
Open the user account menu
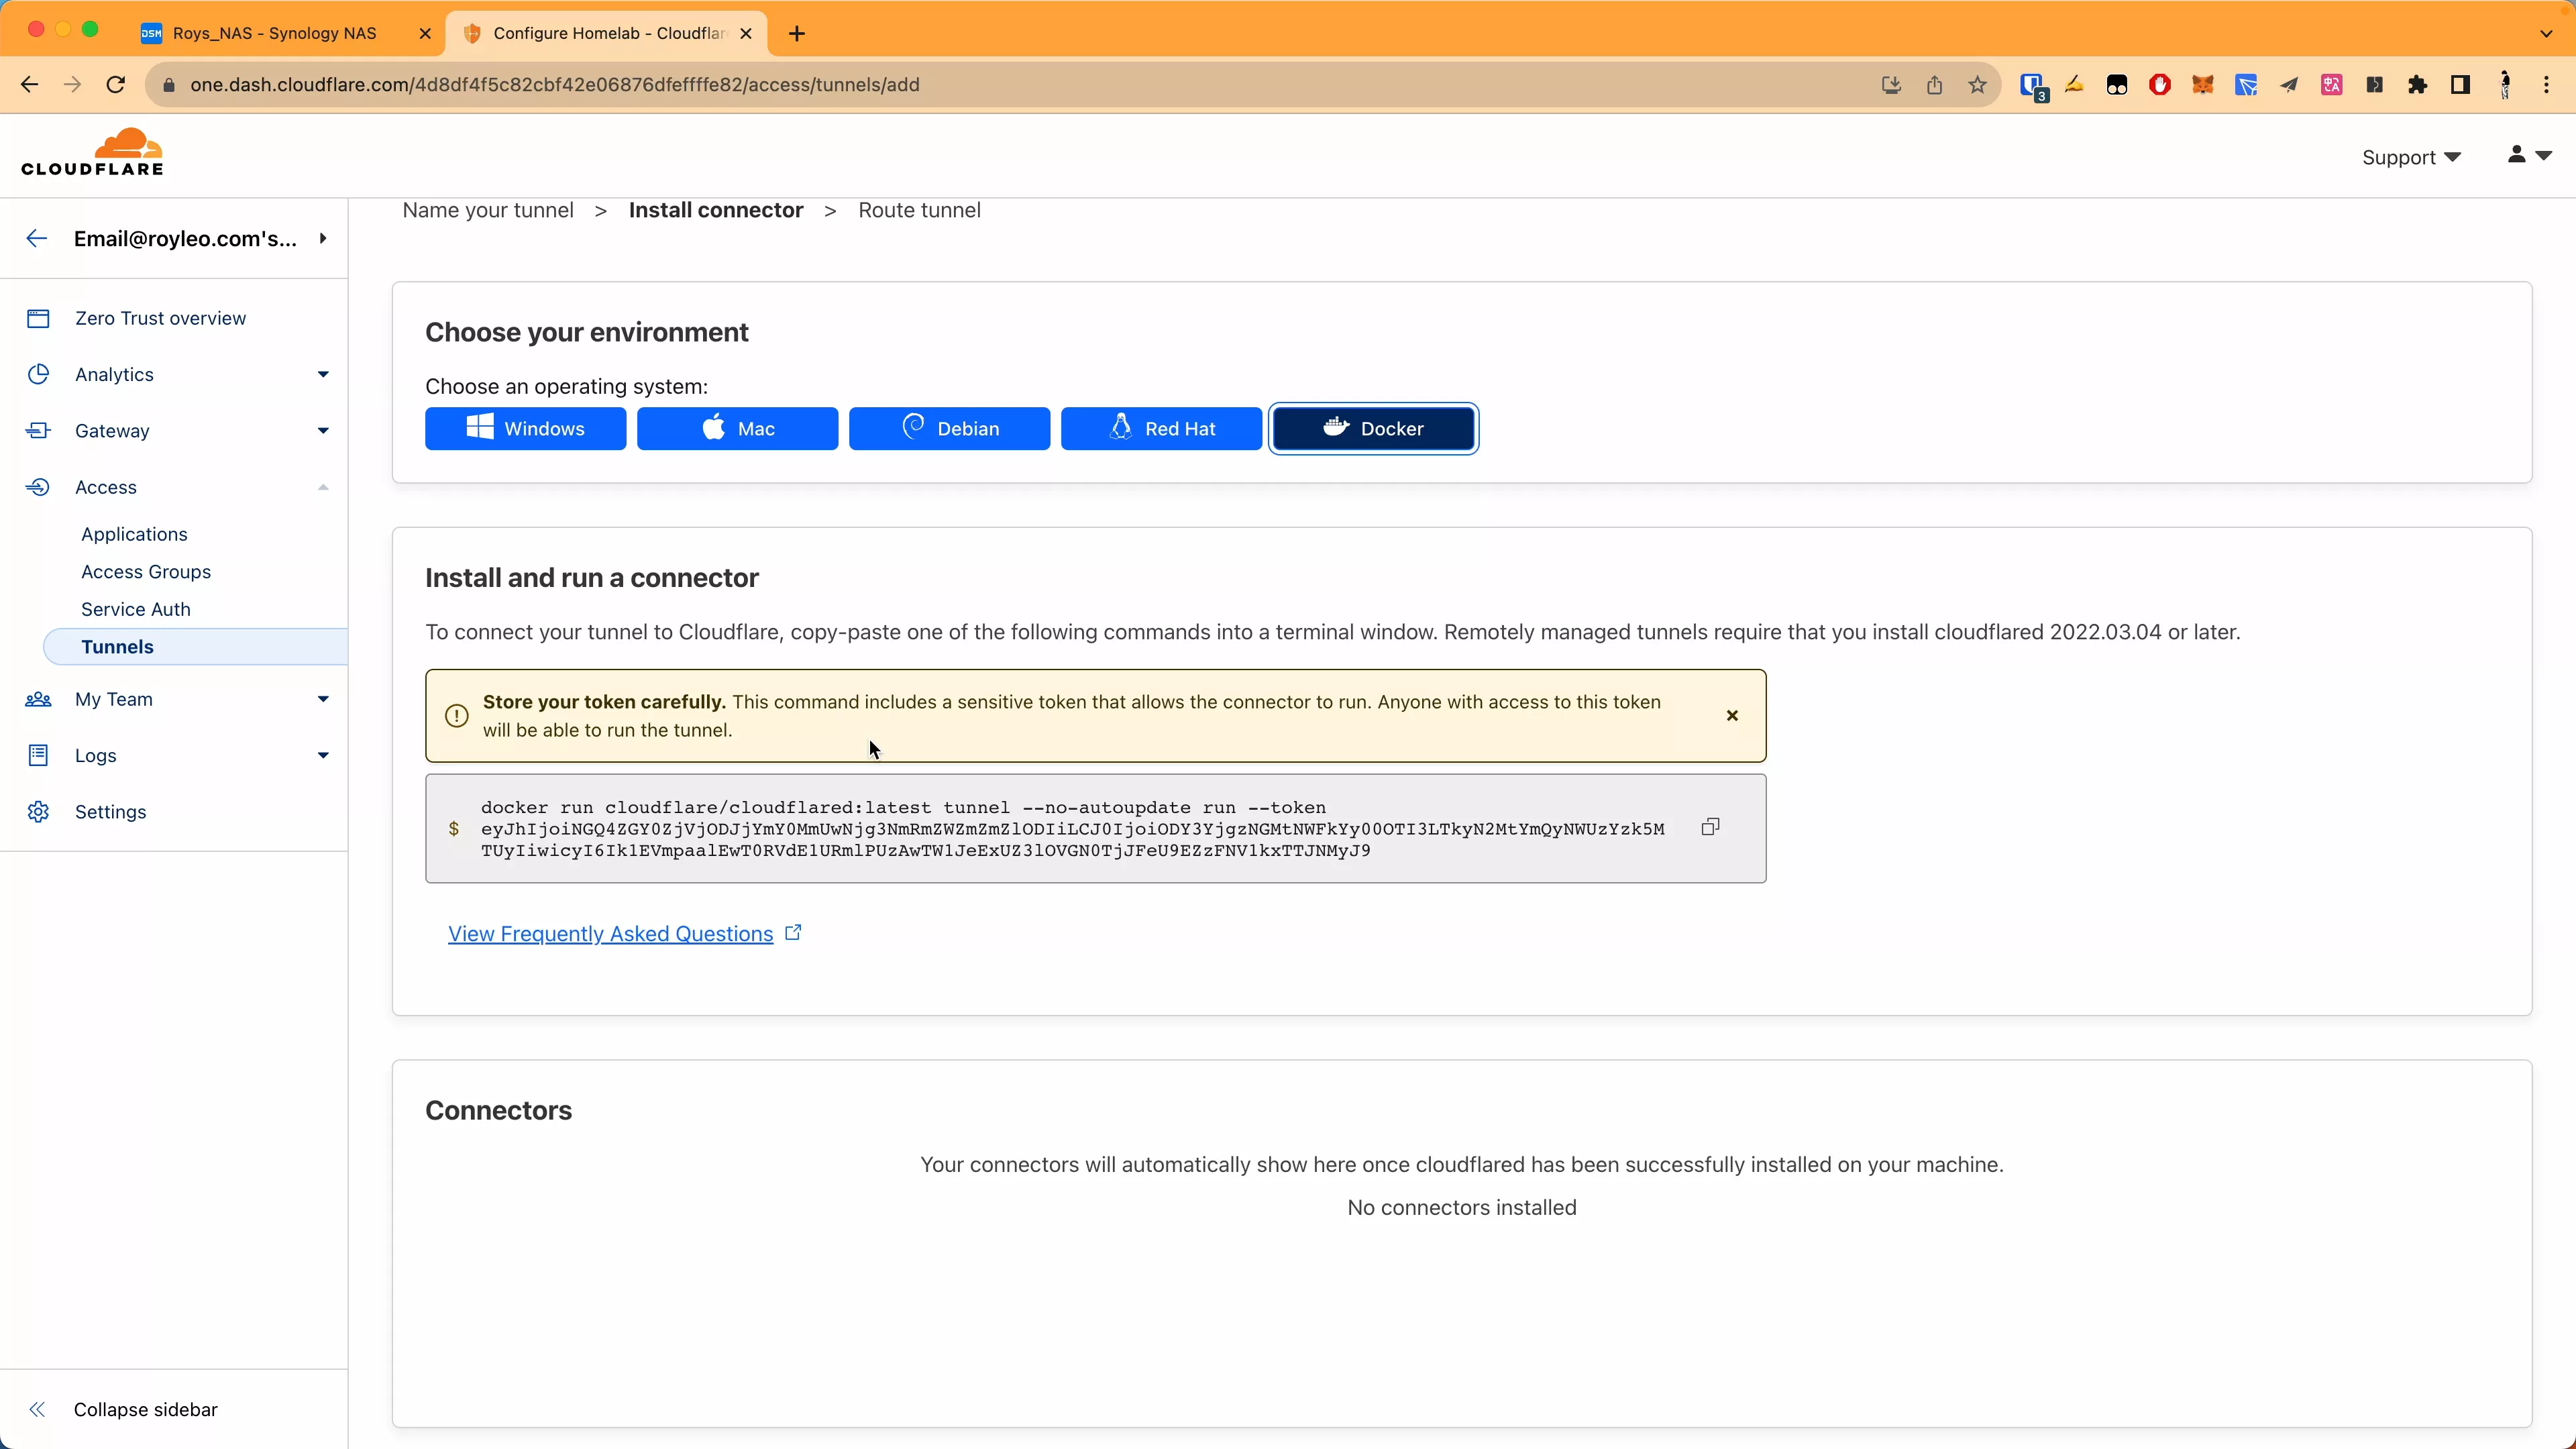(2529, 155)
